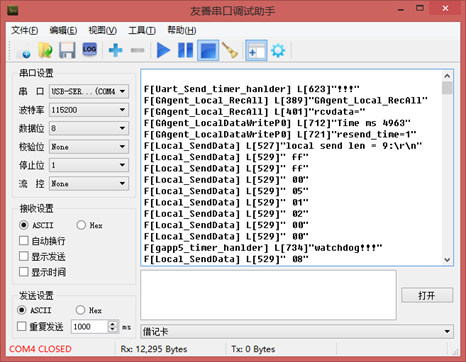Click log line "Time ms 4963"
Screen dimensions: 466x362
(x=277, y=123)
